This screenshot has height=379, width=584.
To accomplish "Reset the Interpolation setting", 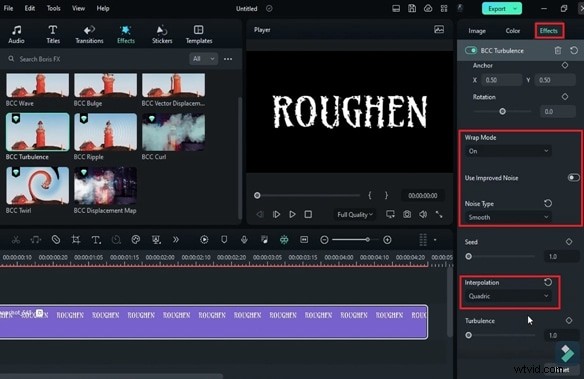I will tap(548, 282).
